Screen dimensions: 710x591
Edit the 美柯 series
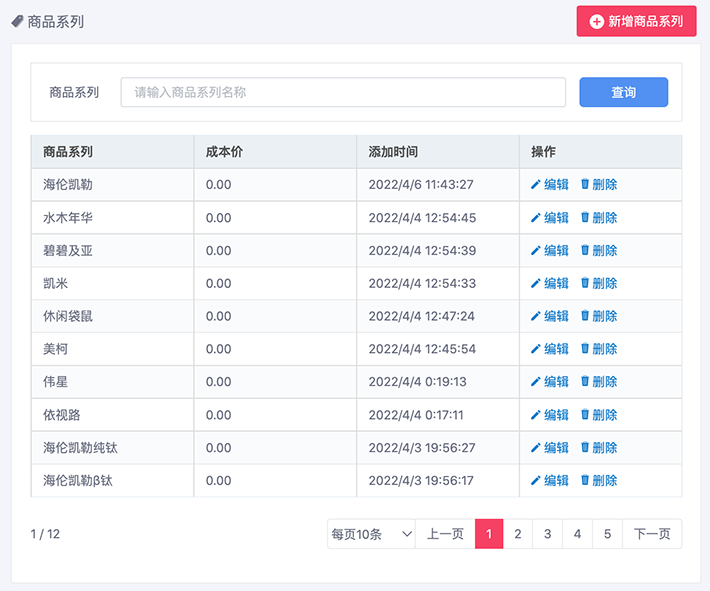point(550,349)
